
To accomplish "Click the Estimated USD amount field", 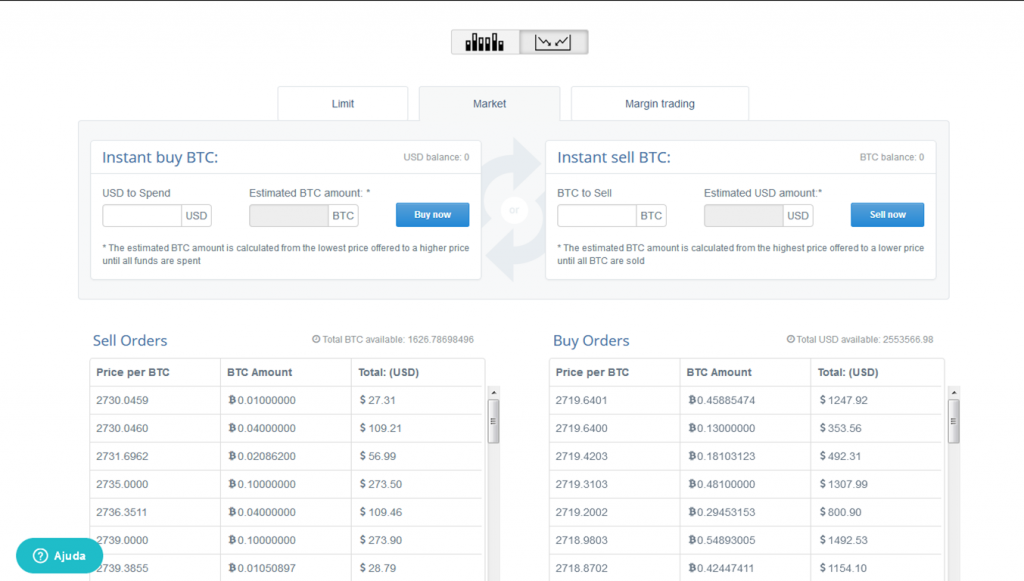I will click(x=744, y=215).
